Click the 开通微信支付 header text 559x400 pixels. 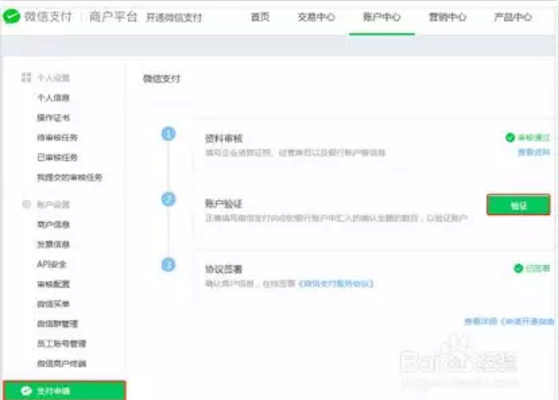[174, 17]
